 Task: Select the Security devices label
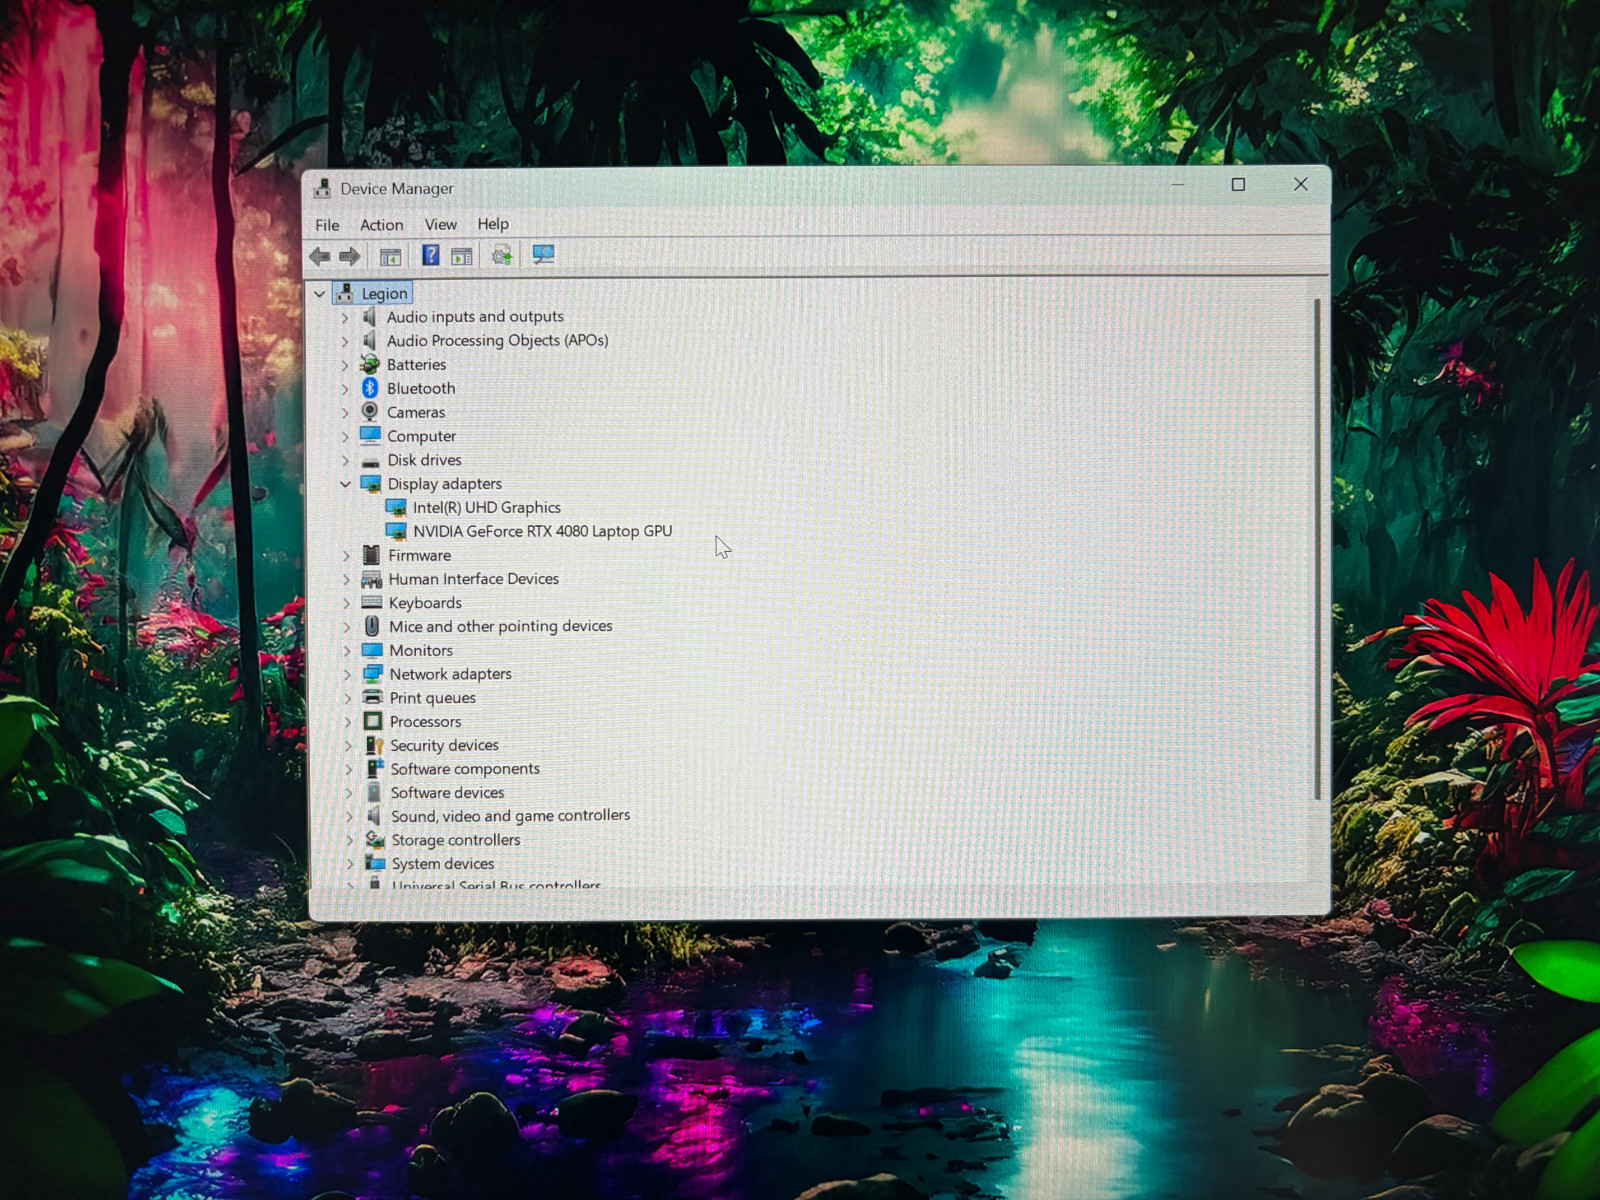click(444, 745)
